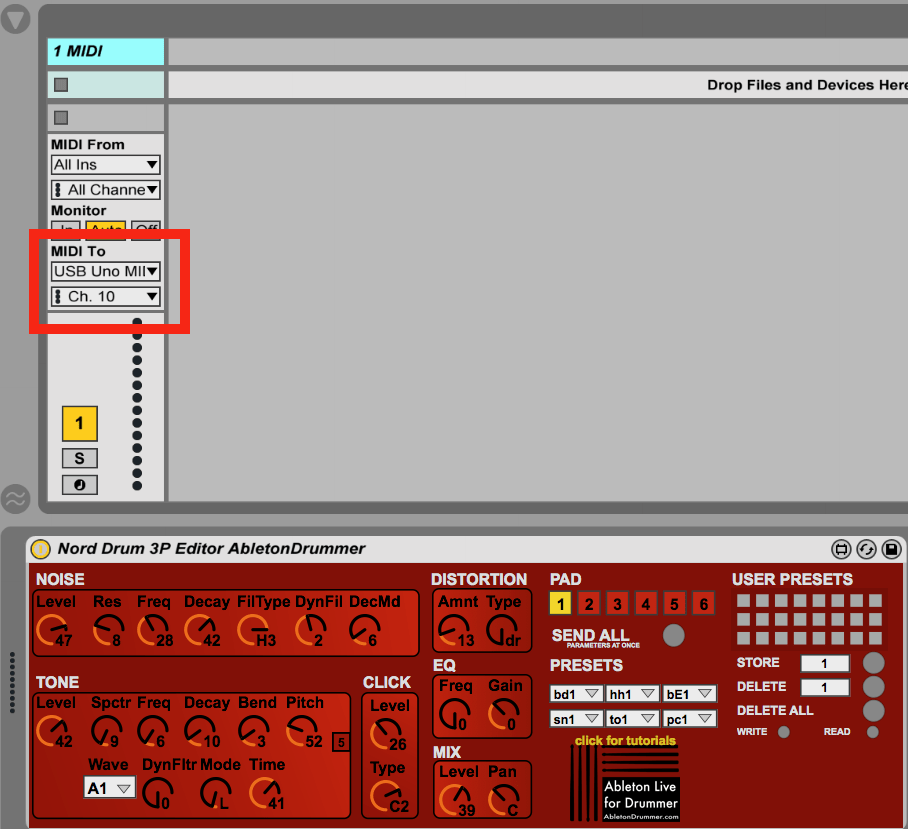The image size is (908, 829).
Task: Click the Mix Pan knob showing C
Action: [x=503, y=800]
